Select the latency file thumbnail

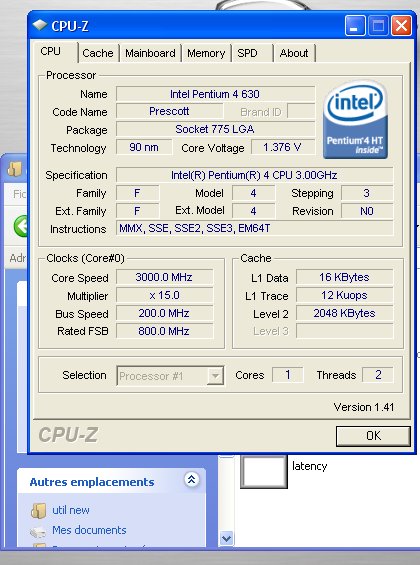[x=264, y=471]
